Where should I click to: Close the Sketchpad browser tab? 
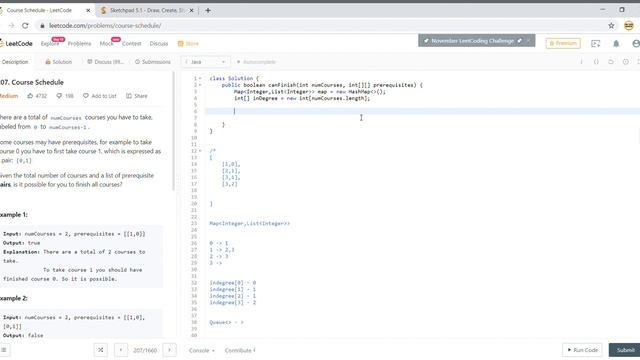pyautogui.click(x=191, y=10)
